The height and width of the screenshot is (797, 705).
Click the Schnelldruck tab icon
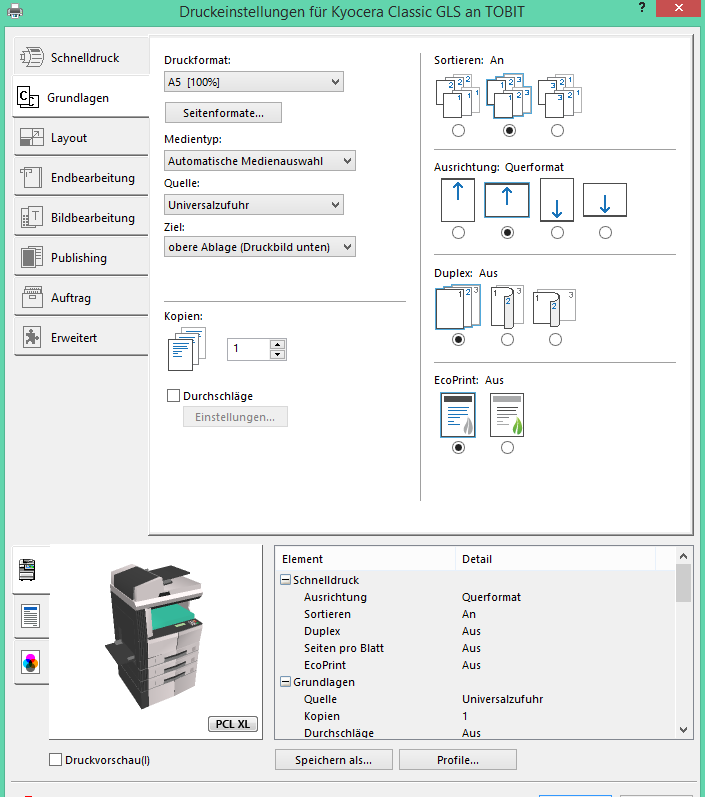[x=32, y=57]
